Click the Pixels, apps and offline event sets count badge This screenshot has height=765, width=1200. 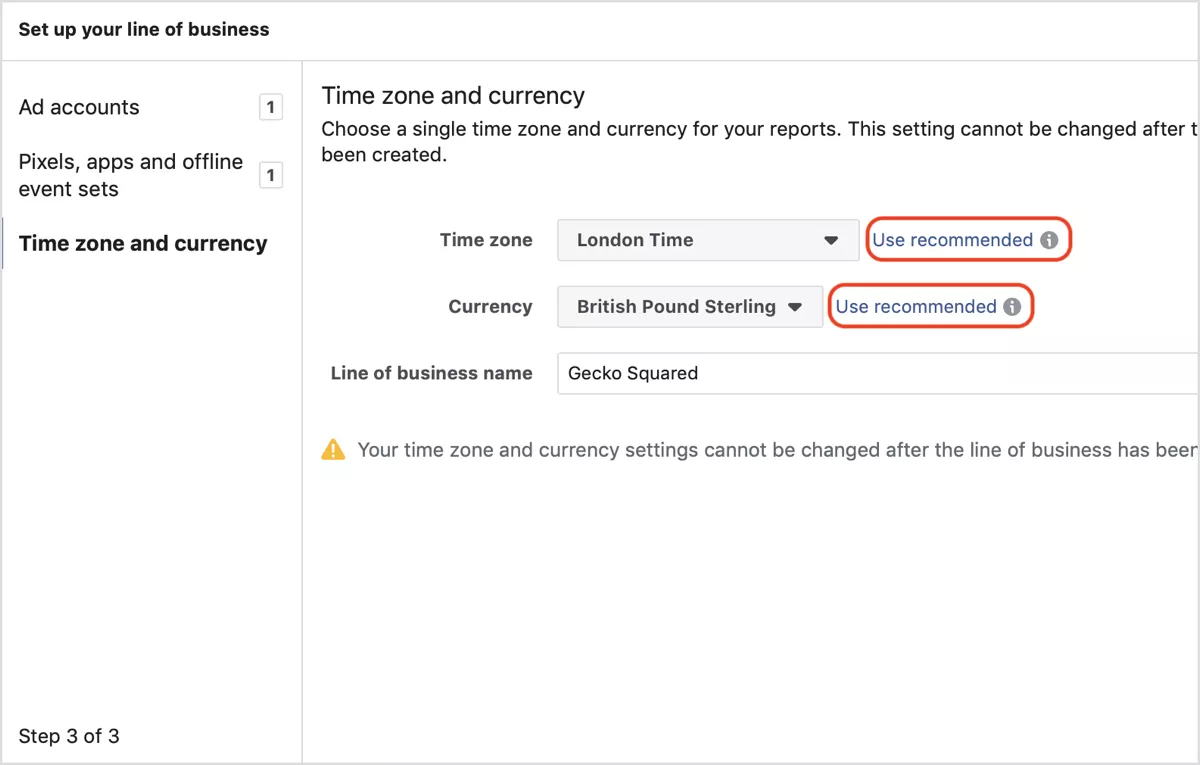[270, 176]
